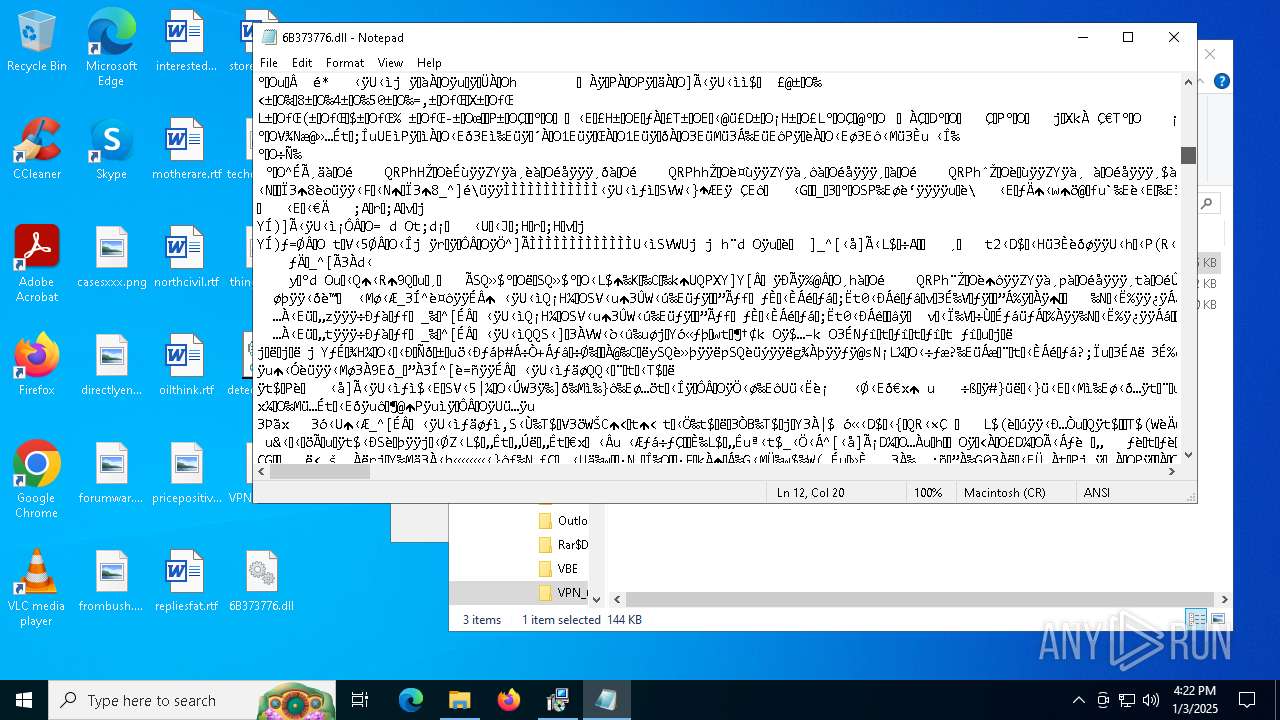This screenshot has height=720, width=1280.
Task: Open Edge from the taskbar
Action: tap(411, 700)
